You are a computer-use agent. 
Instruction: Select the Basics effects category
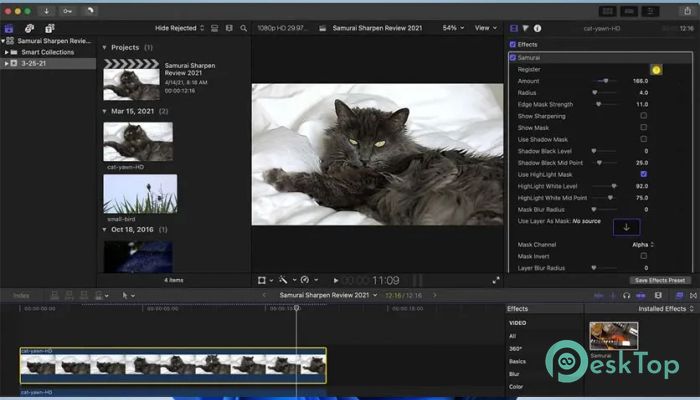coord(517,361)
